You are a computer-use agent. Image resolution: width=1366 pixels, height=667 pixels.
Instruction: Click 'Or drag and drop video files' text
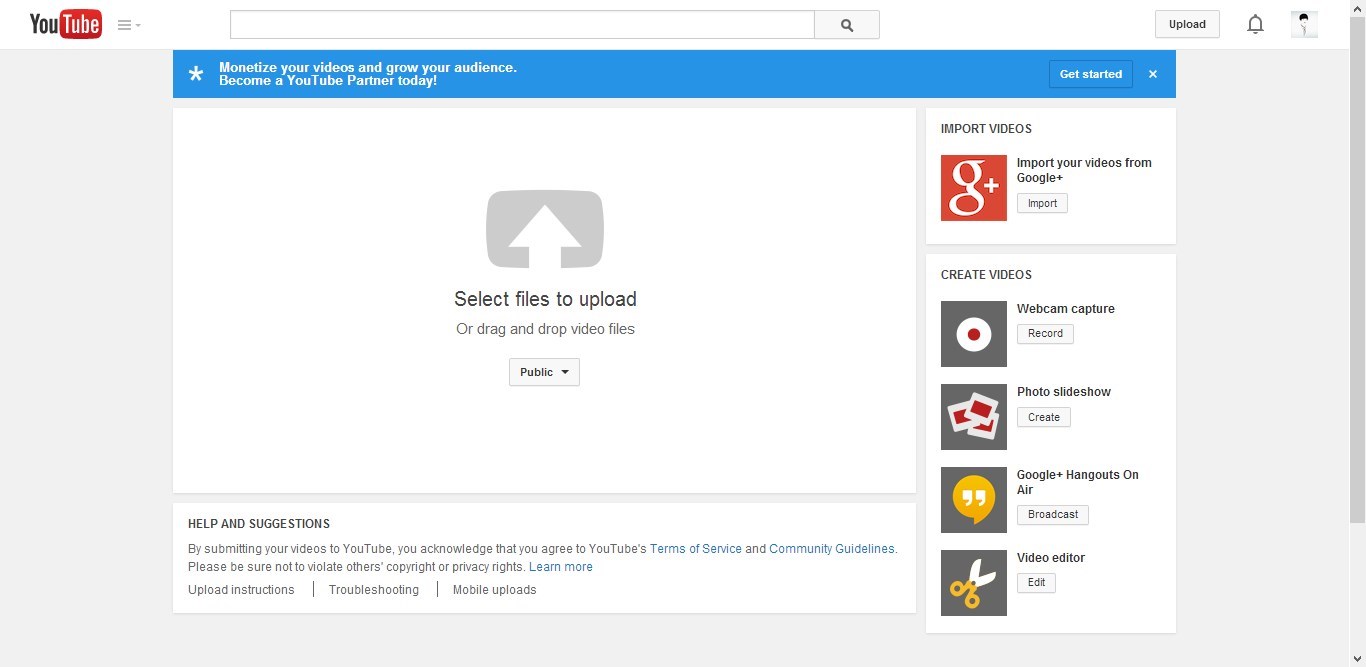tap(545, 329)
